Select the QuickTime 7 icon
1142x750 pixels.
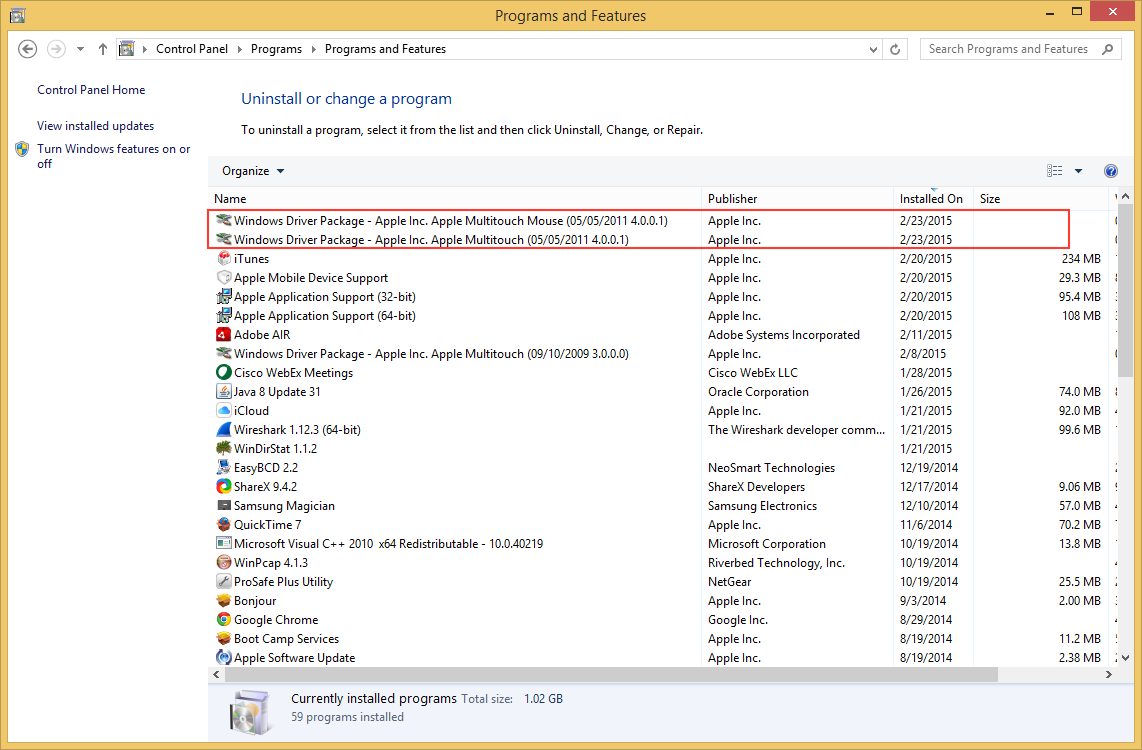(224, 524)
